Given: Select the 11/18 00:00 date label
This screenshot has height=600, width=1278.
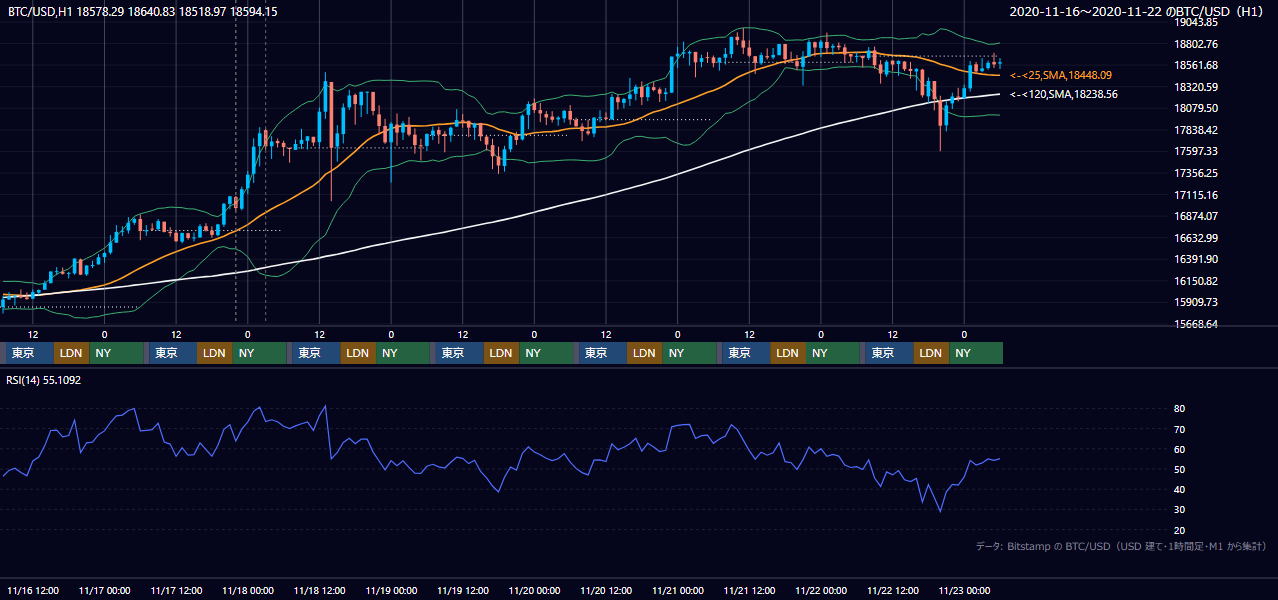Looking at the screenshot, I should 248,591.
